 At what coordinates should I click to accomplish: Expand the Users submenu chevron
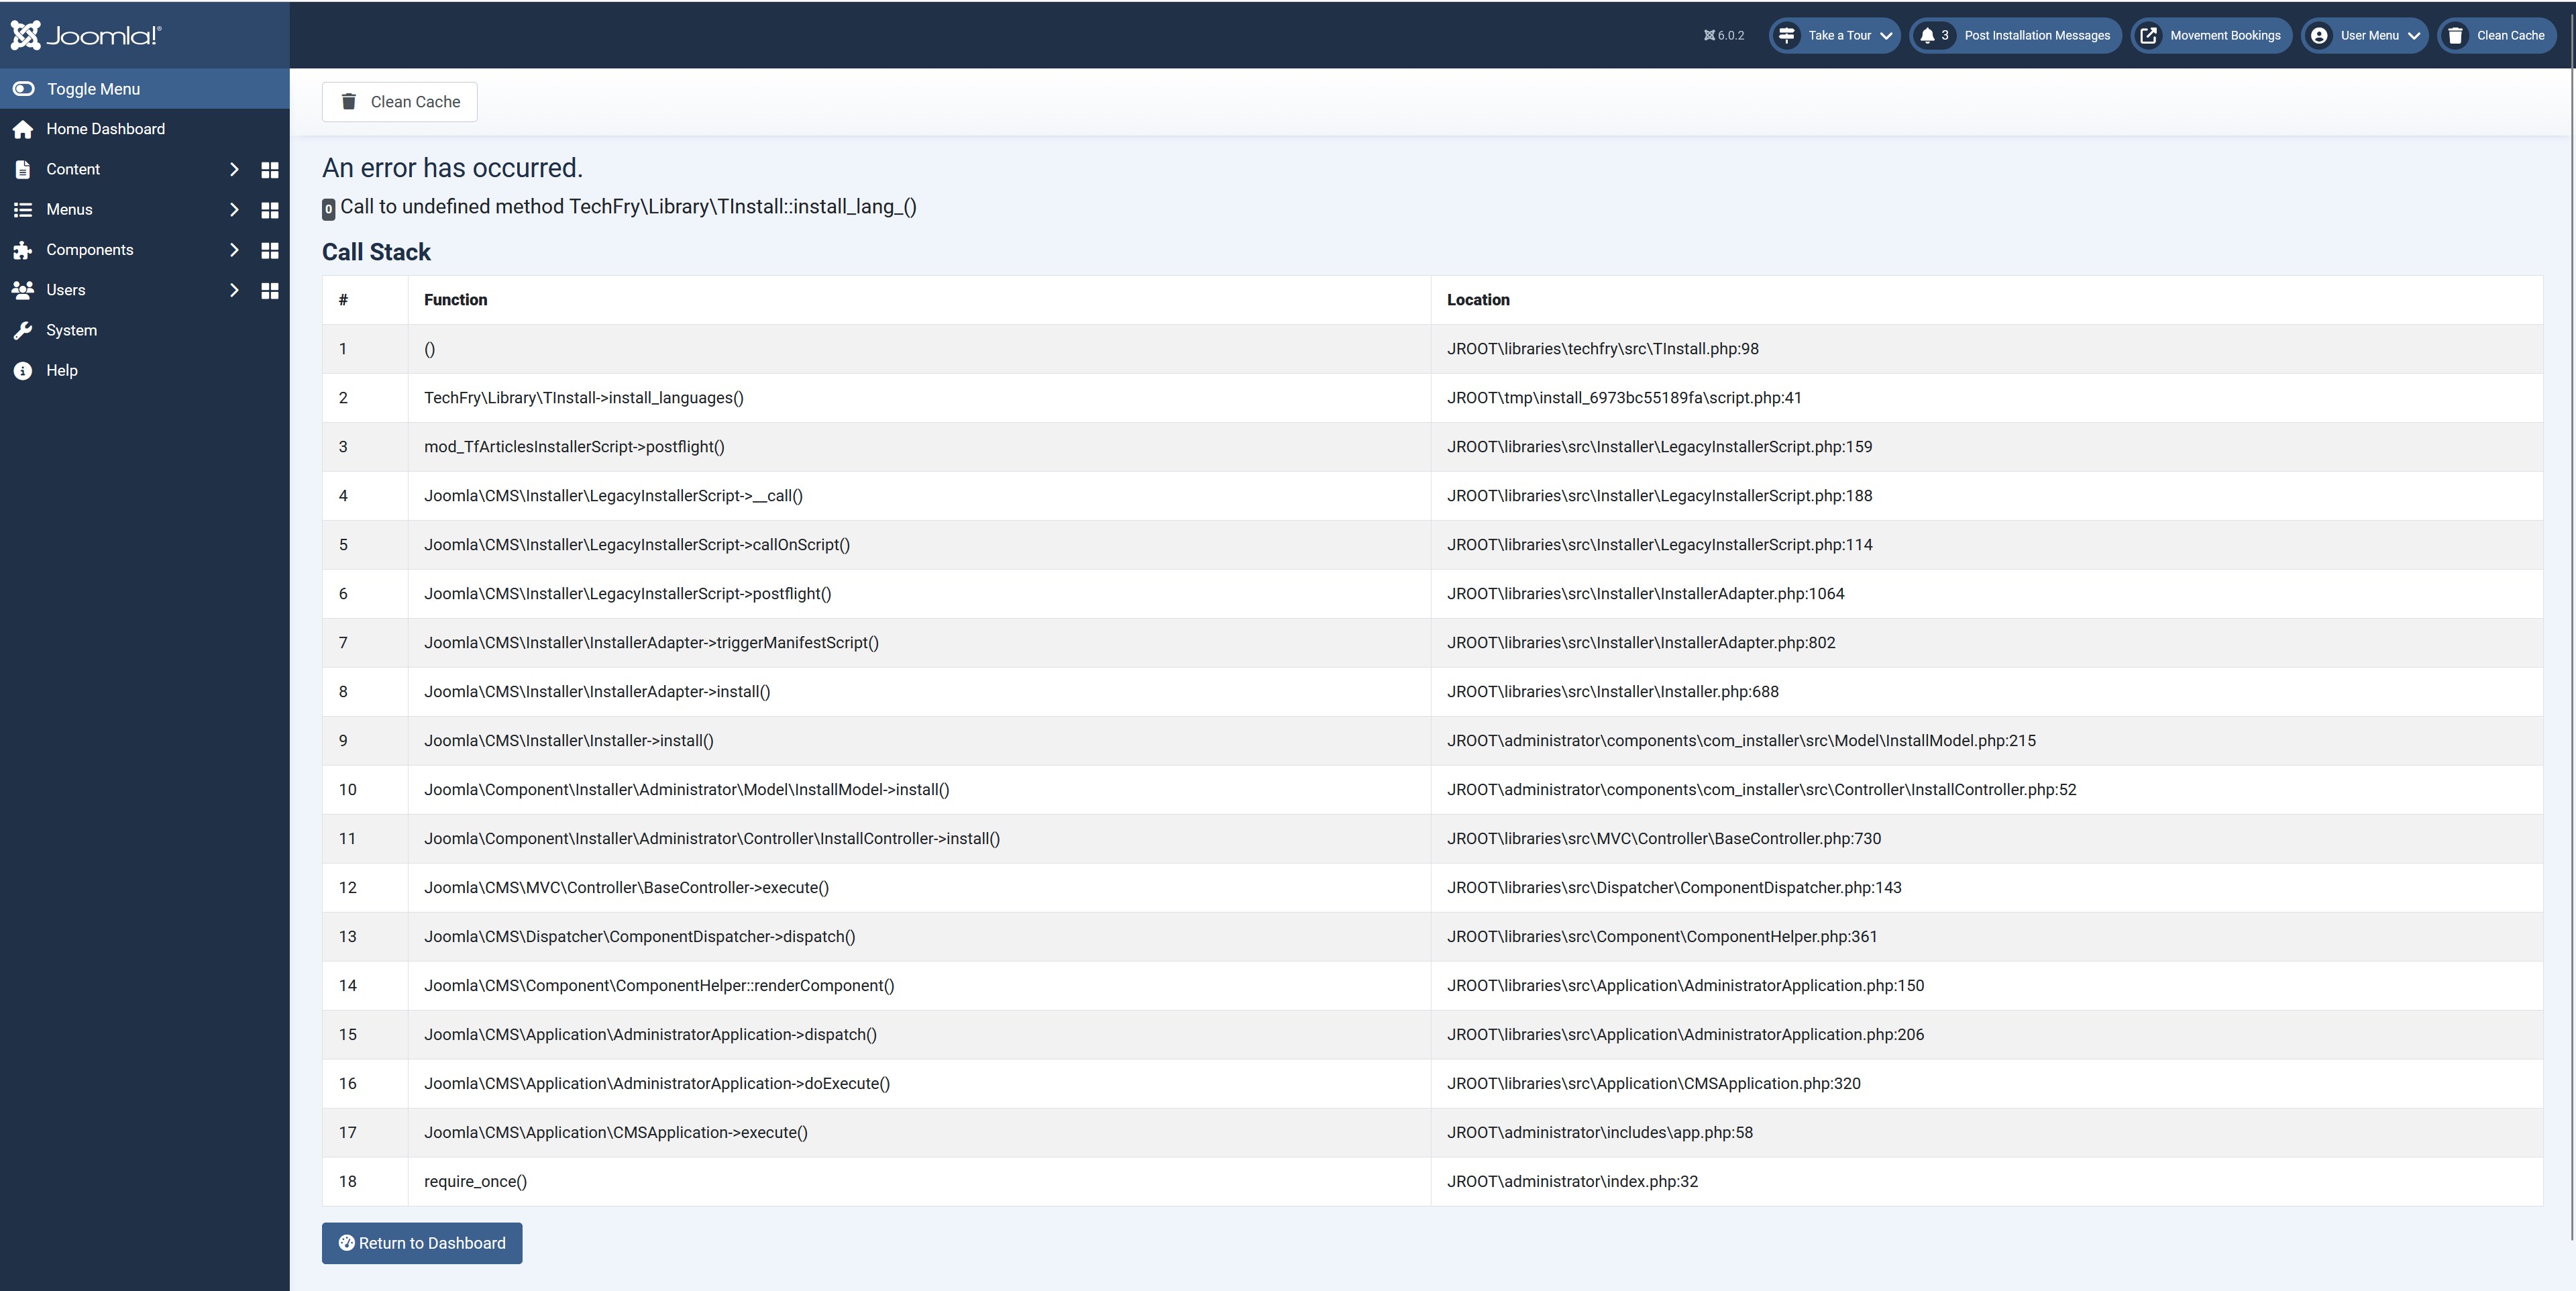(234, 290)
